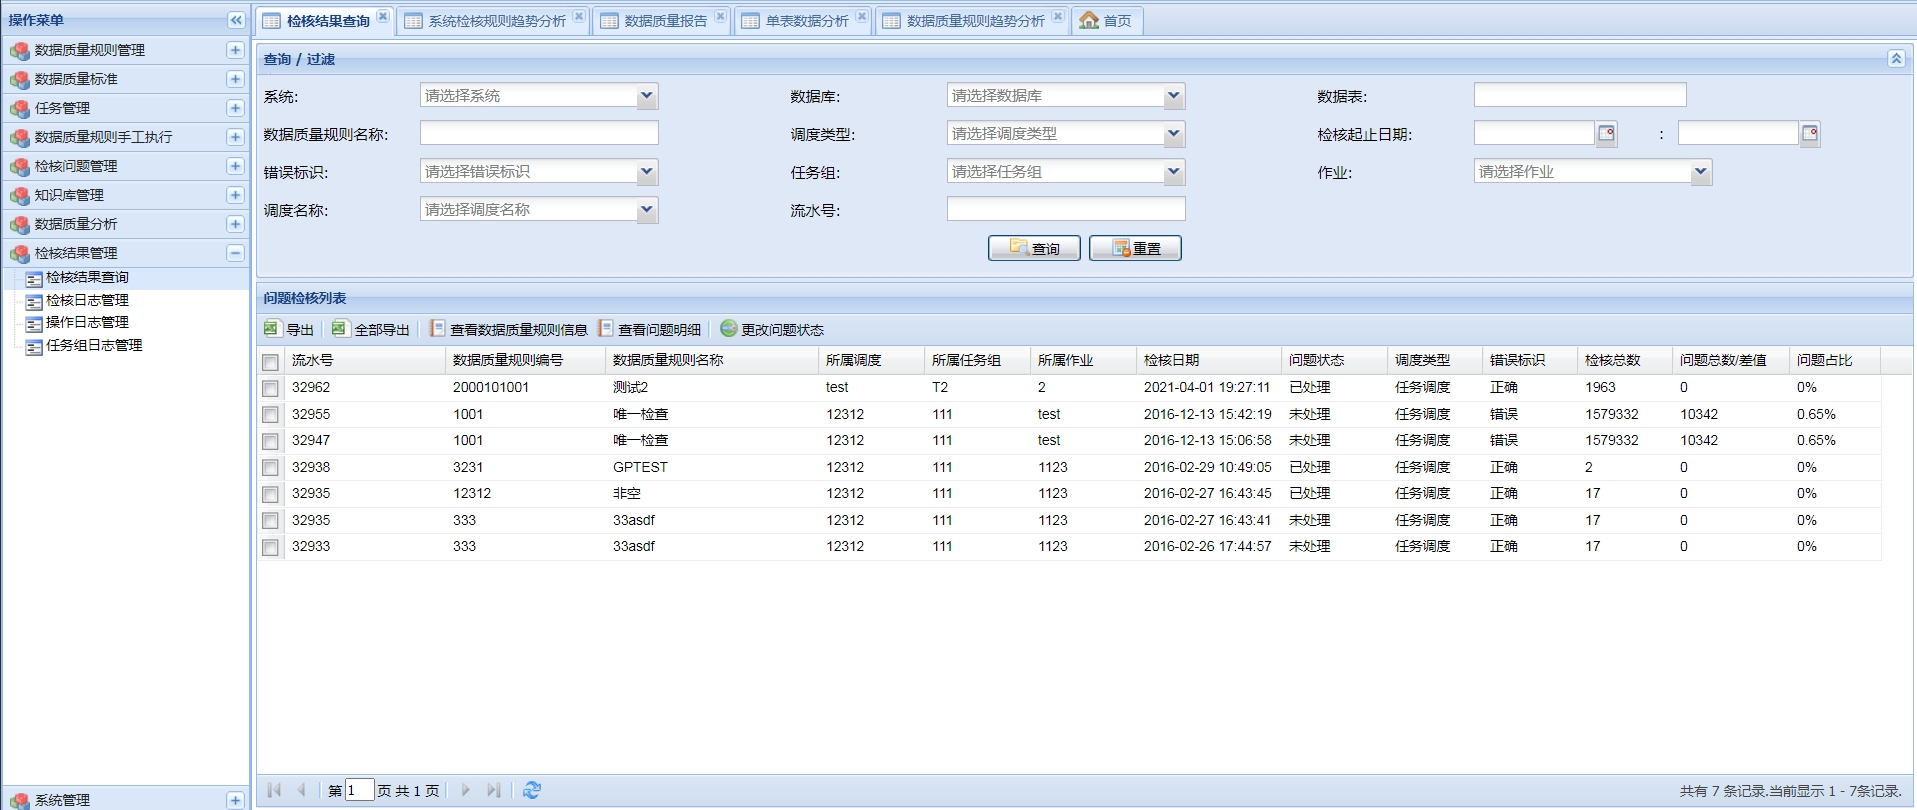Close the 数据质量规则趋势分析 tab
The height and width of the screenshot is (810, 1917).
point(1058,16)
